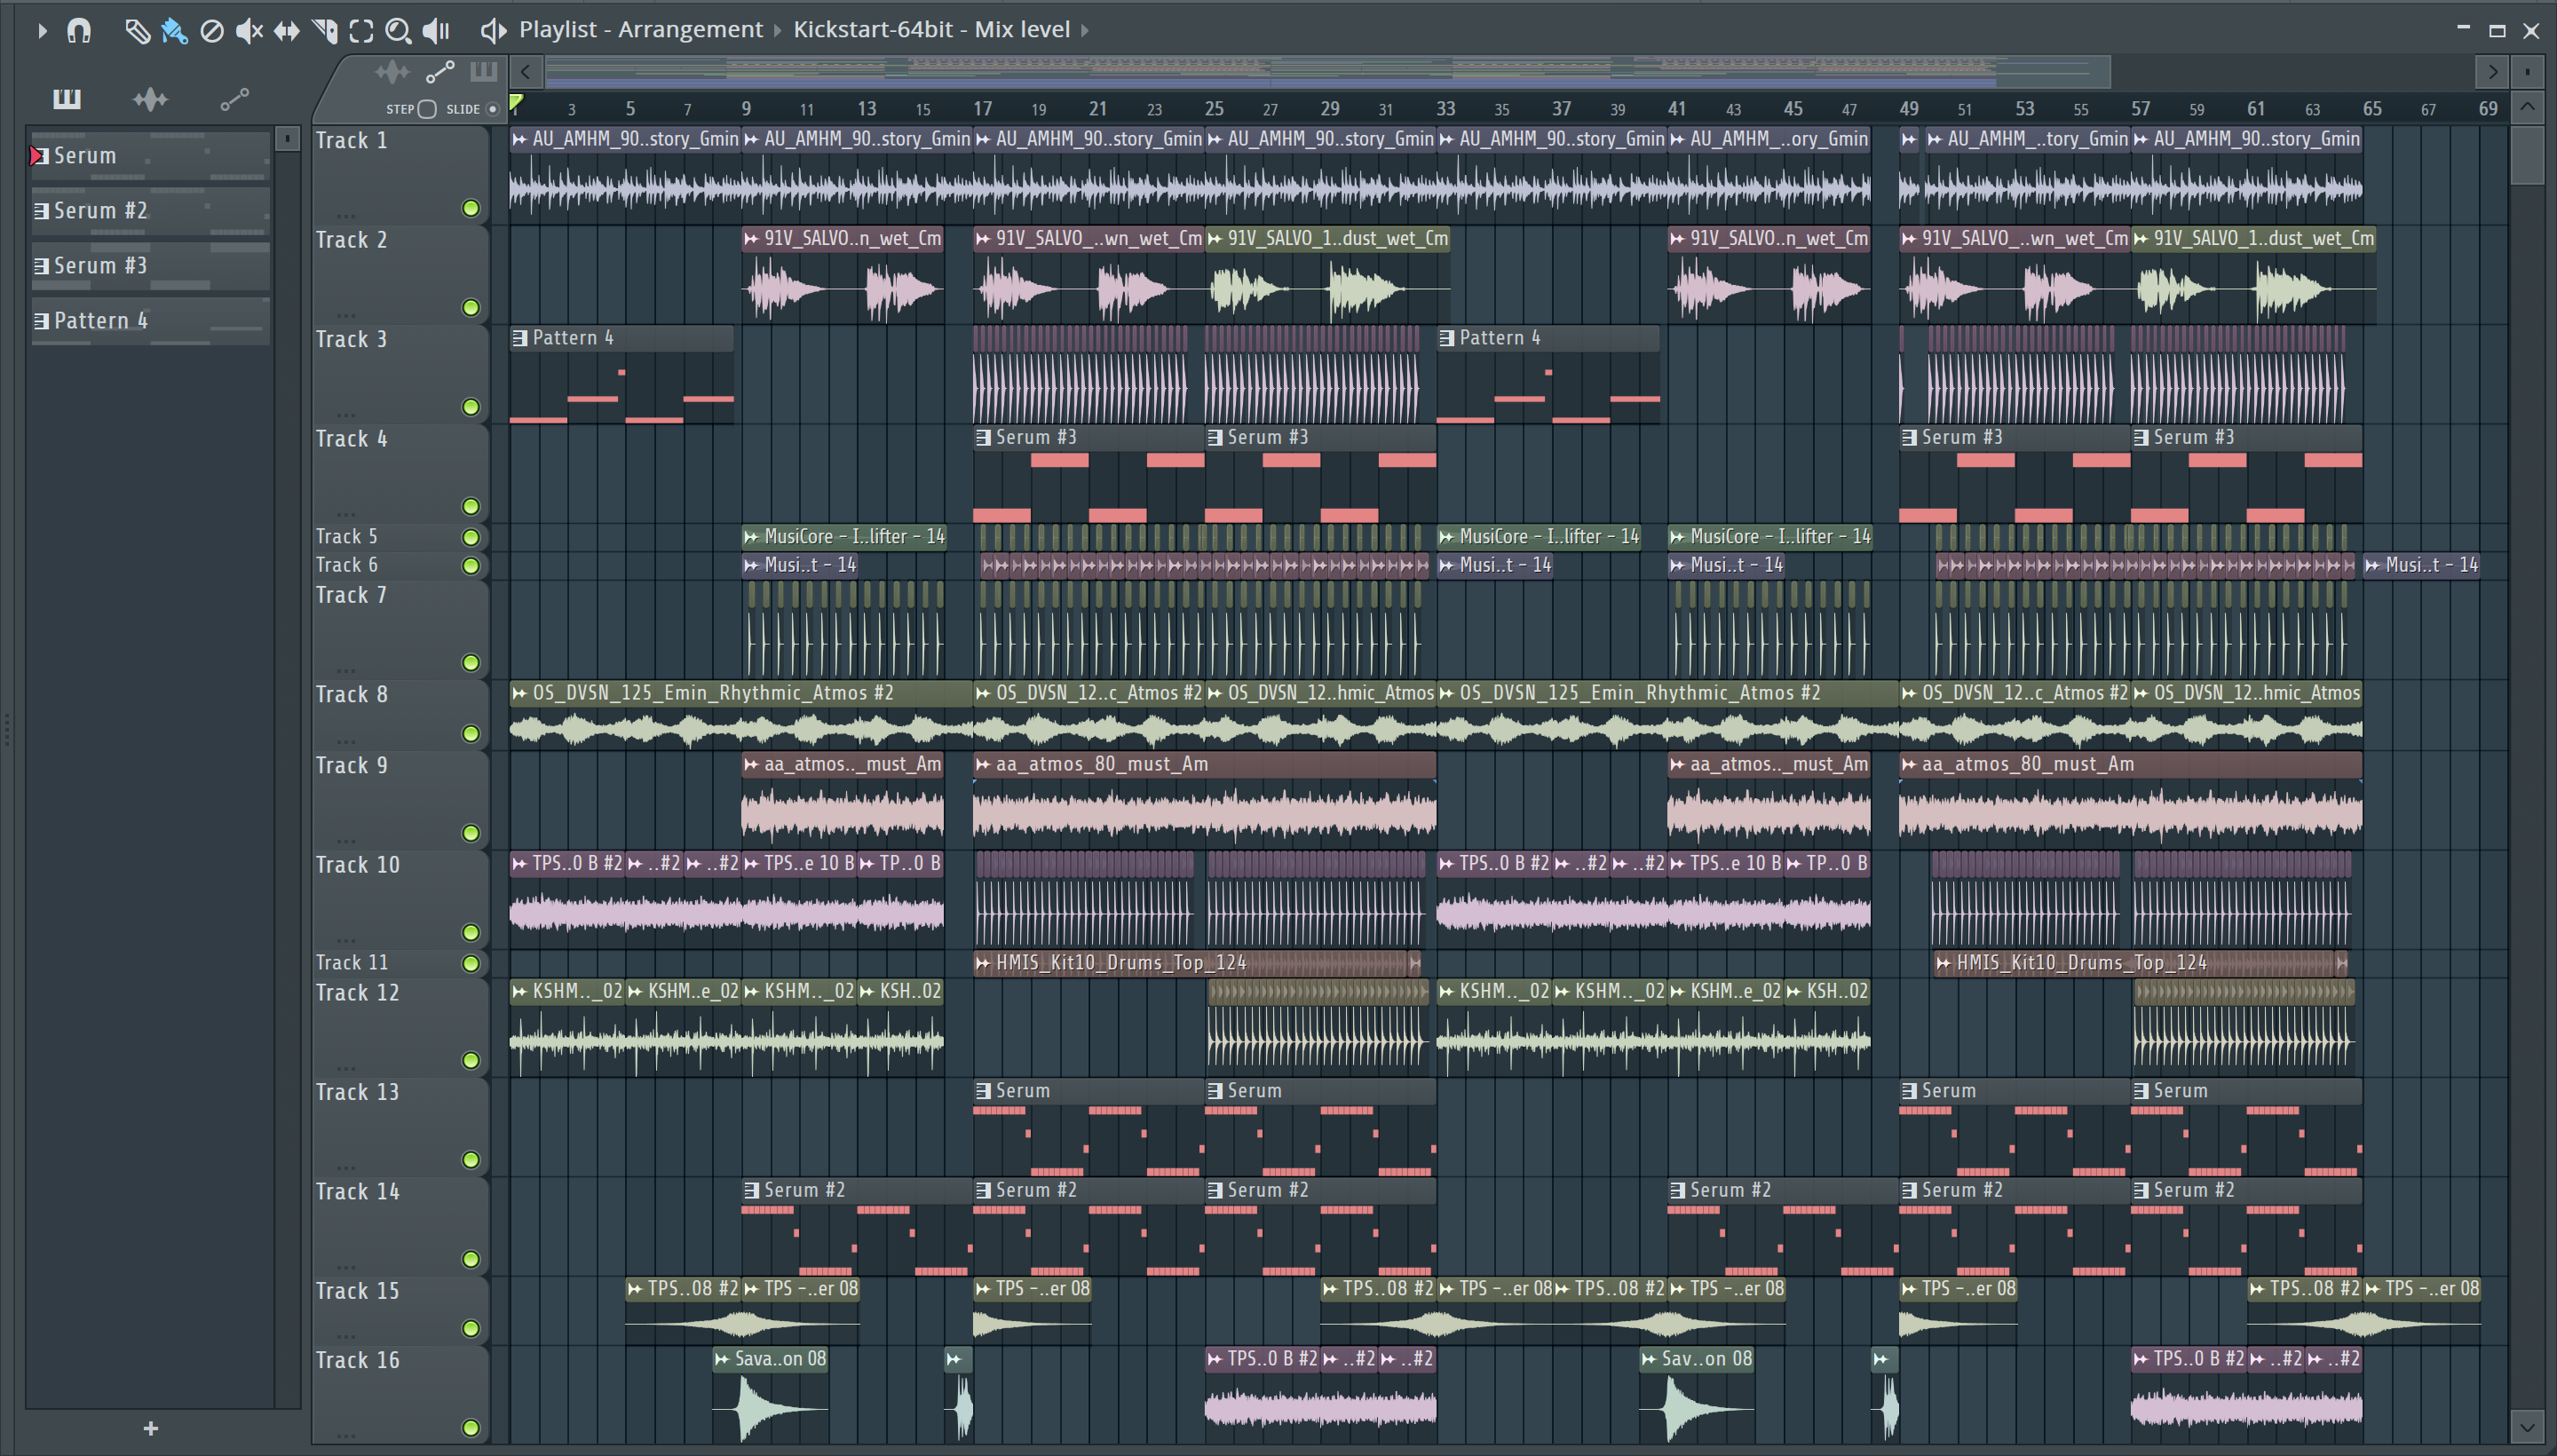Click Kickstart-64bit - Mix level breadcrumb
Viewport: 2557px width, 1456px height.
[932, 30]
